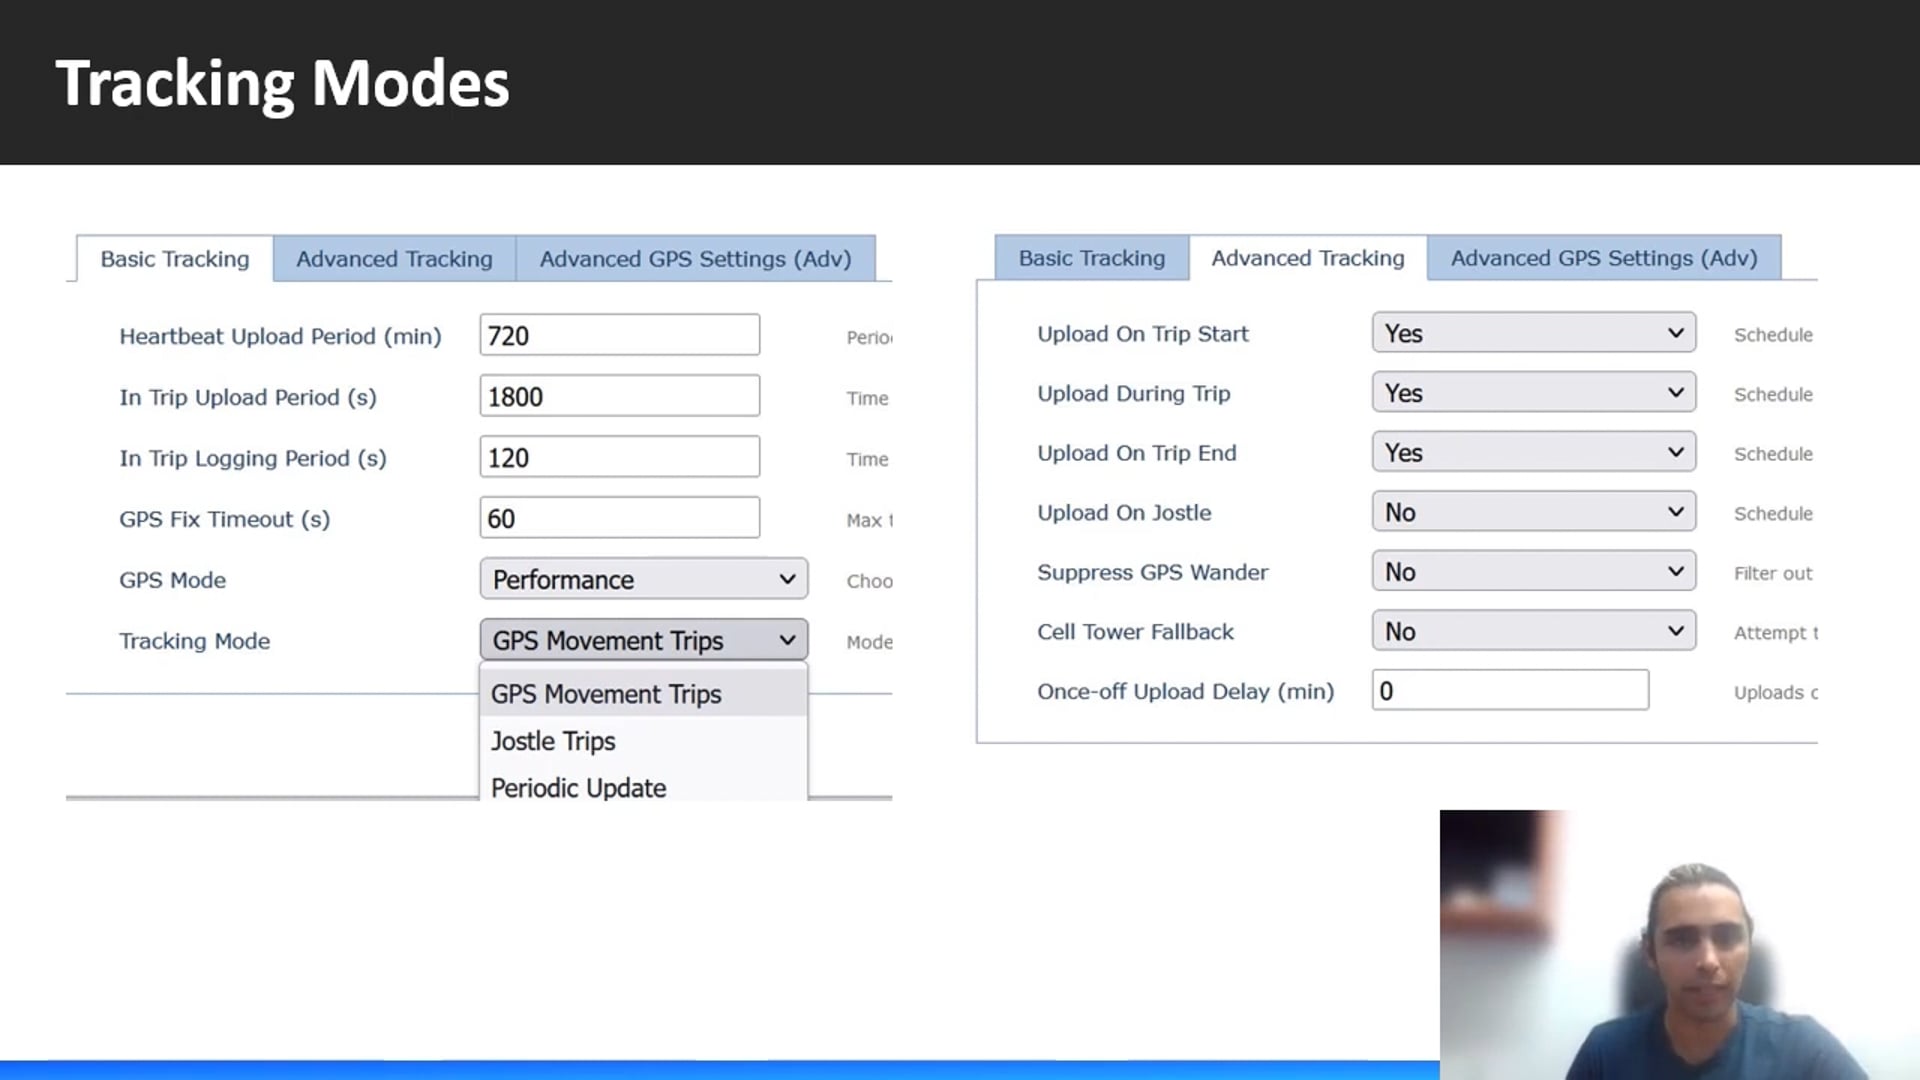The width and height of the screenshot is (1920, 1080).
Task: Choose Periodic Update option
Action: click(578, 787)
